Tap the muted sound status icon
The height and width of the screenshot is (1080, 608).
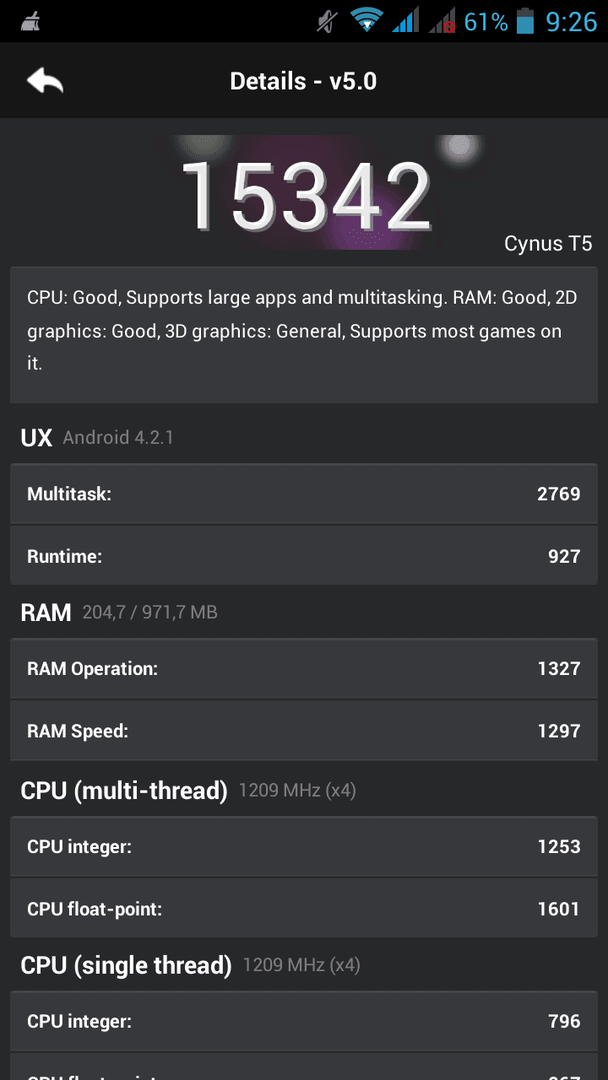(328, 21)
